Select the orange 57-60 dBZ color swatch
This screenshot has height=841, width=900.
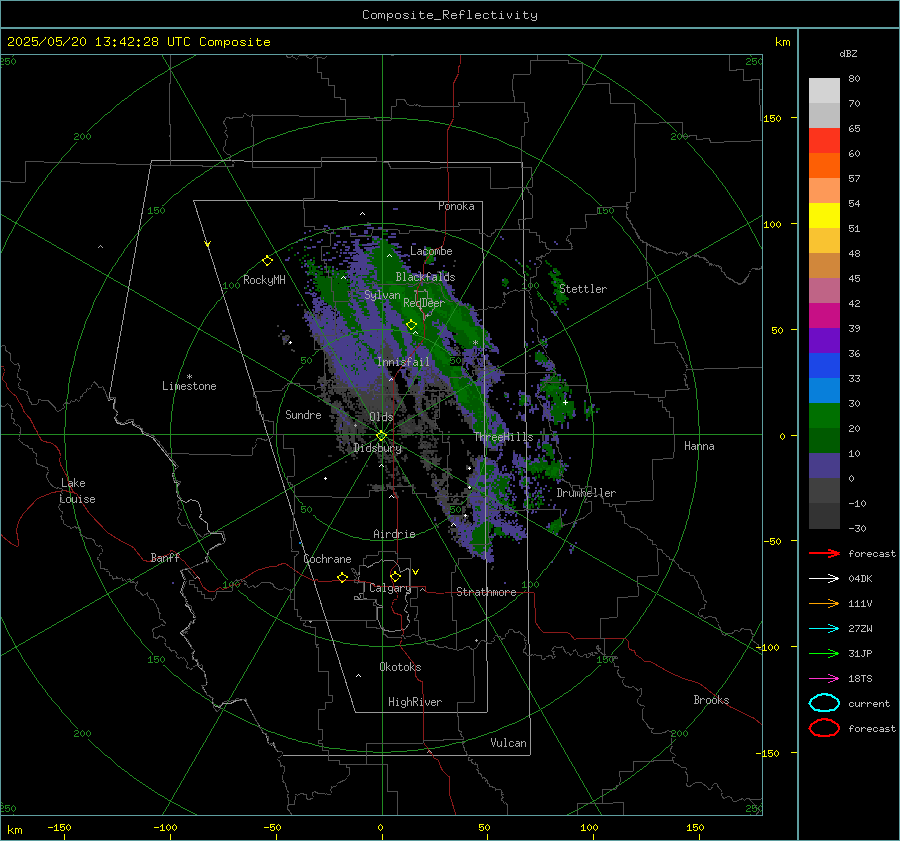pyautogui.click(x=824, y=166)
